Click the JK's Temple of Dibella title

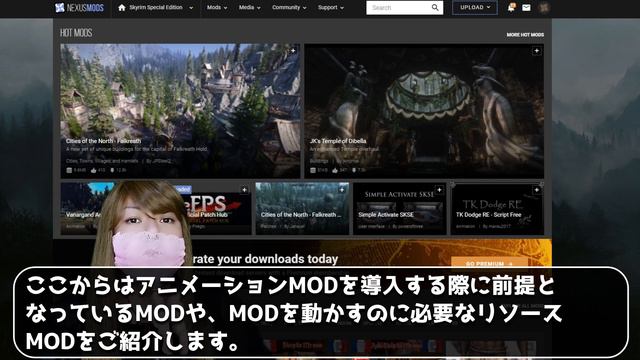pyautogui.click(x=338, y=141)
